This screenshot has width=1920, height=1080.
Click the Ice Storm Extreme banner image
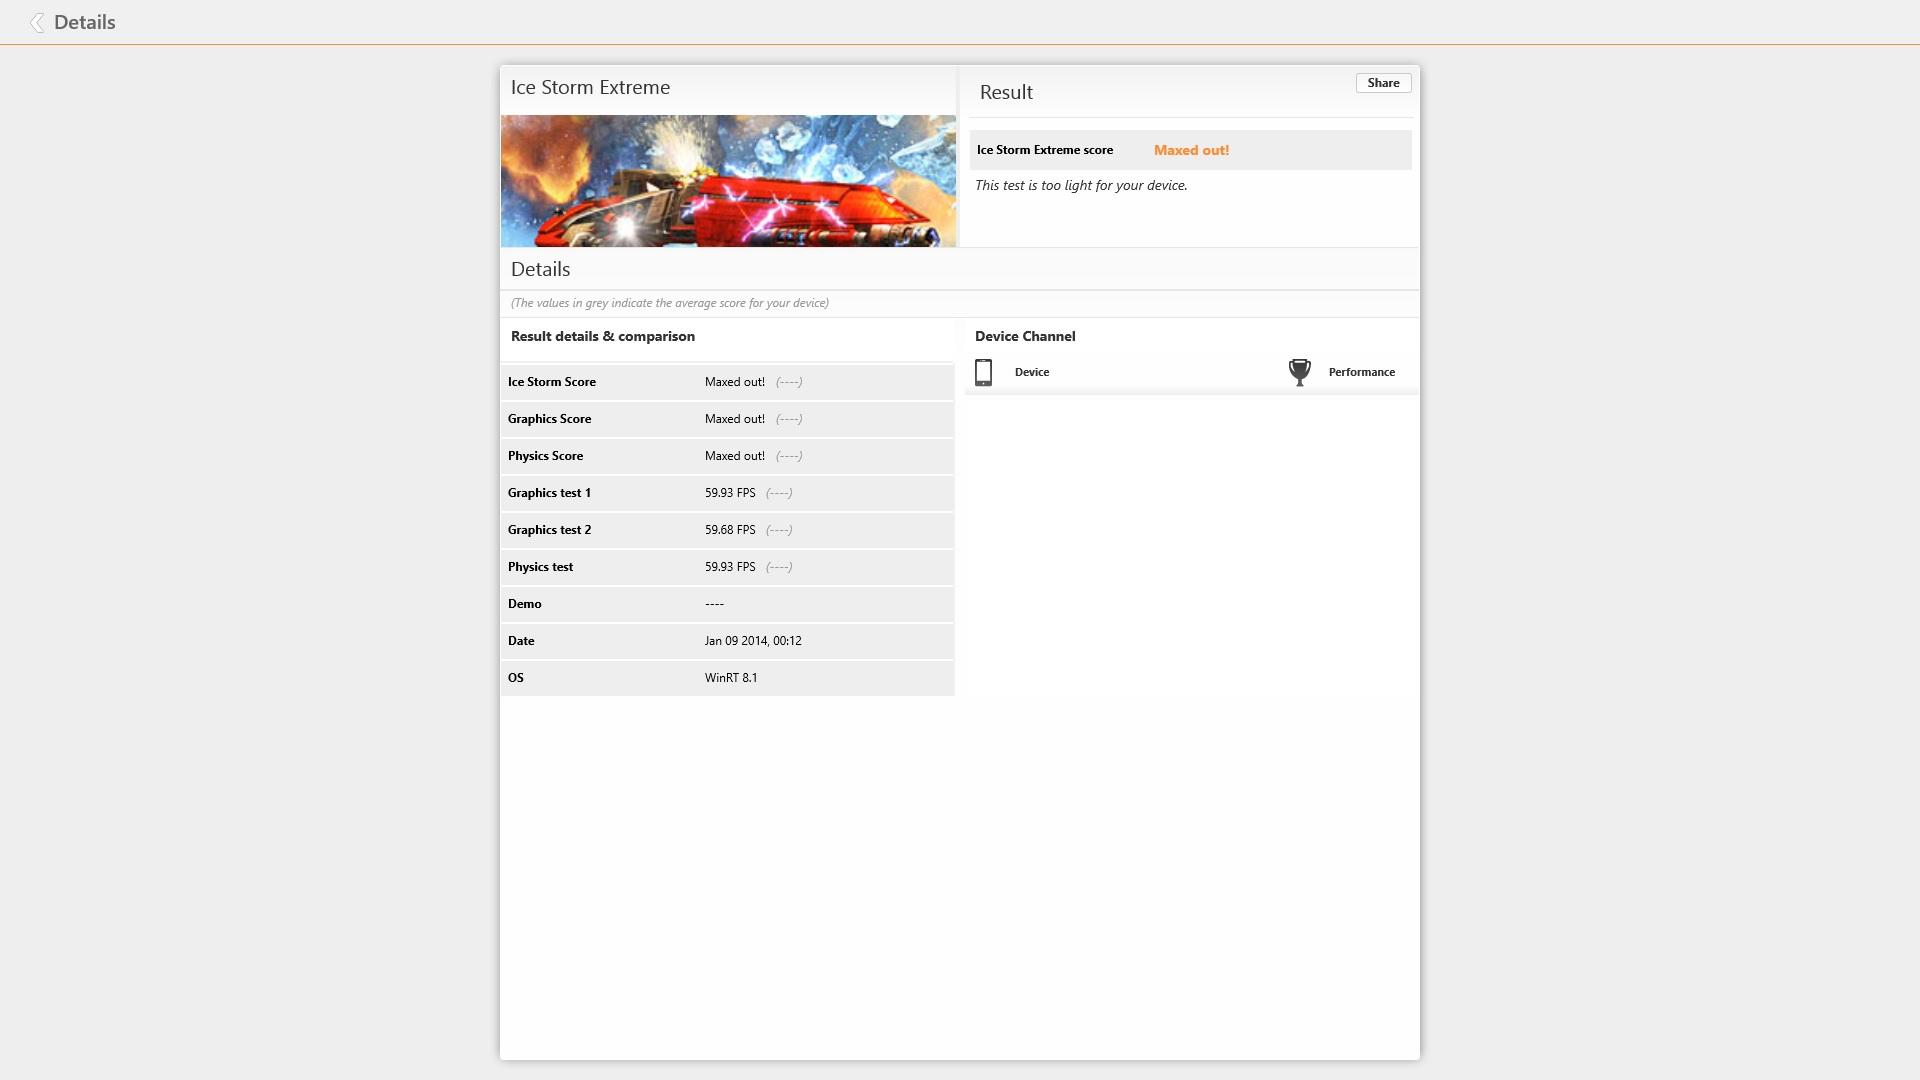(x=728, y=181)
